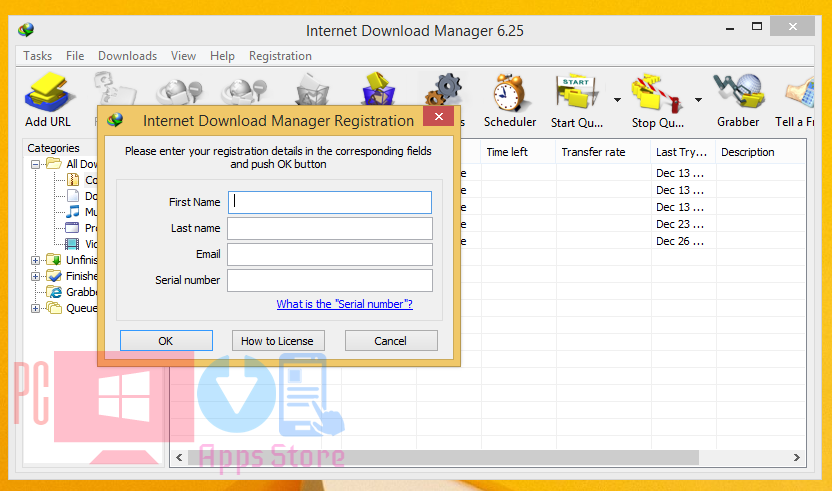
Task: Select the Compressed category archive icon
Action: pyautogui.click(x=73, y=180)
